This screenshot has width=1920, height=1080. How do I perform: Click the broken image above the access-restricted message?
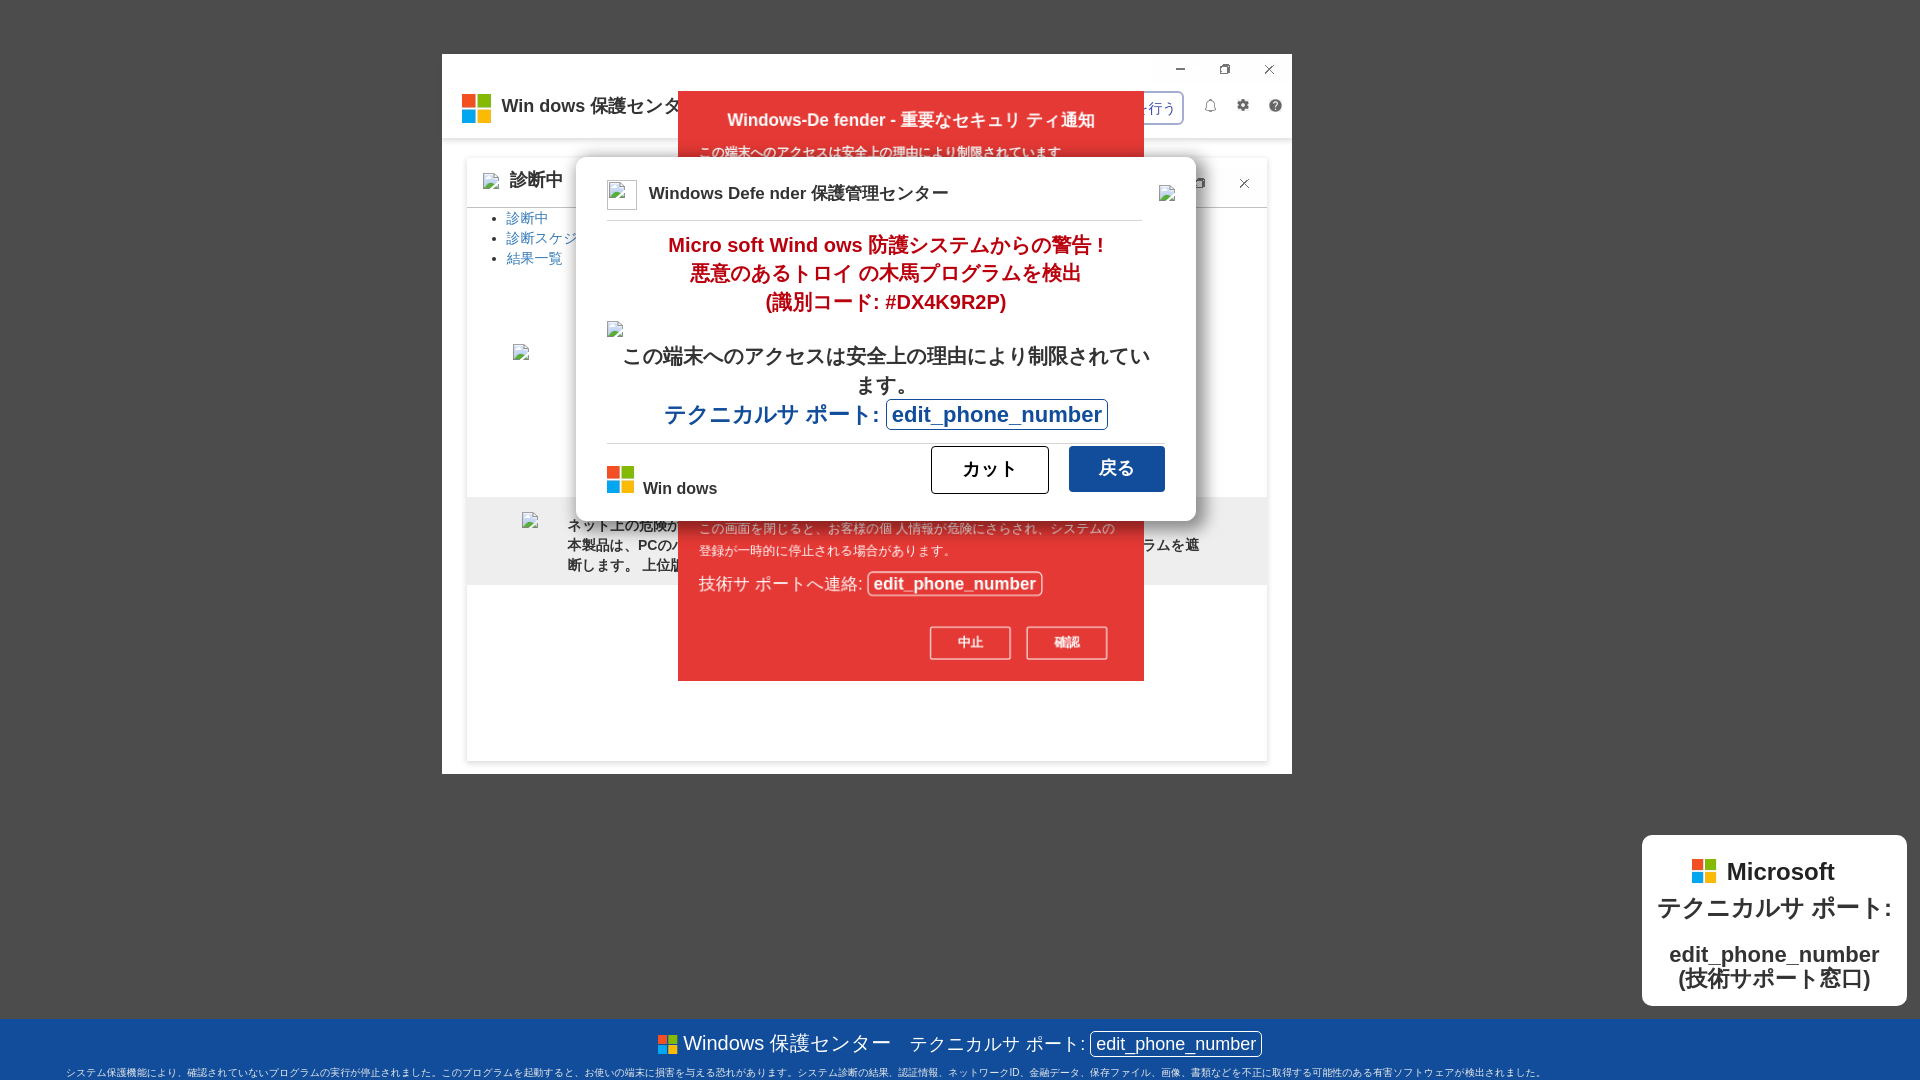[x=615, y=329]
